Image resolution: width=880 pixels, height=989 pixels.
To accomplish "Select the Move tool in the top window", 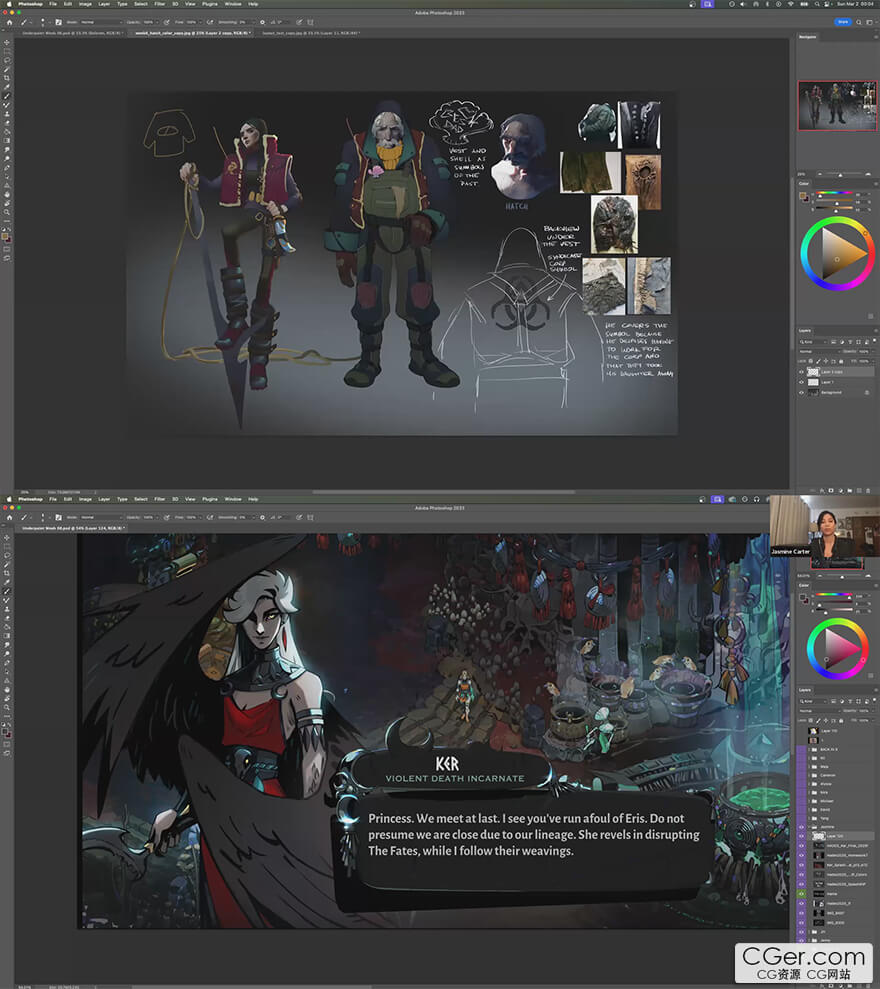I will (8, 42).
